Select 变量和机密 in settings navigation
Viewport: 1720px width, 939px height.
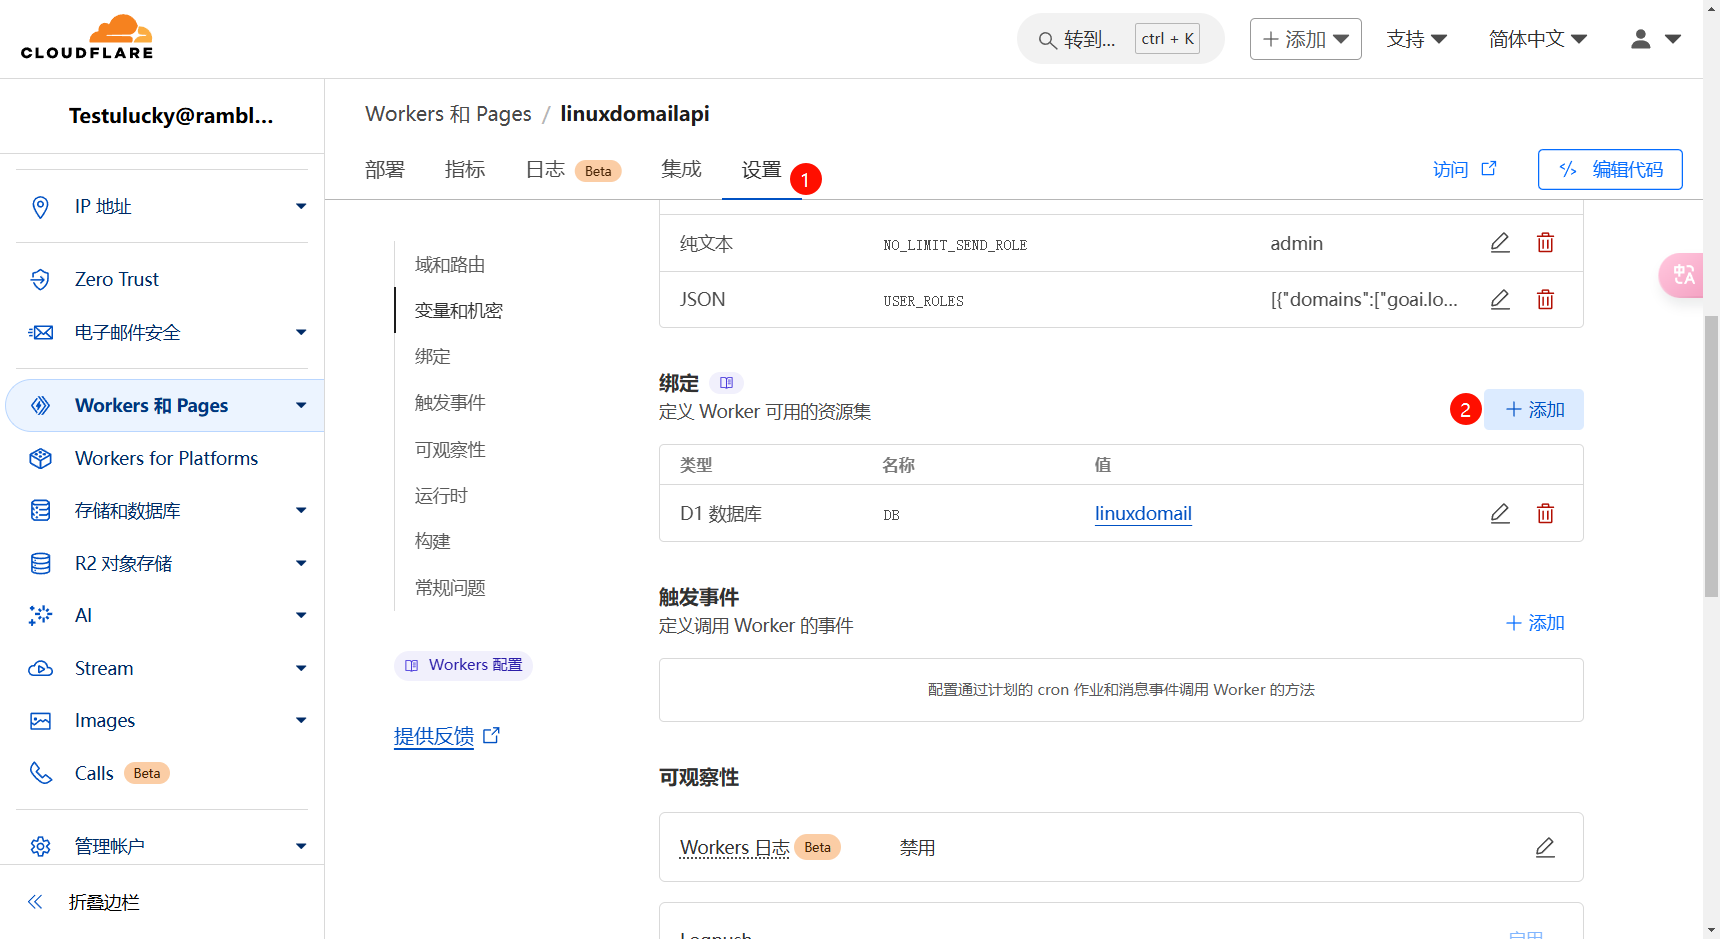tap(459, 311)
